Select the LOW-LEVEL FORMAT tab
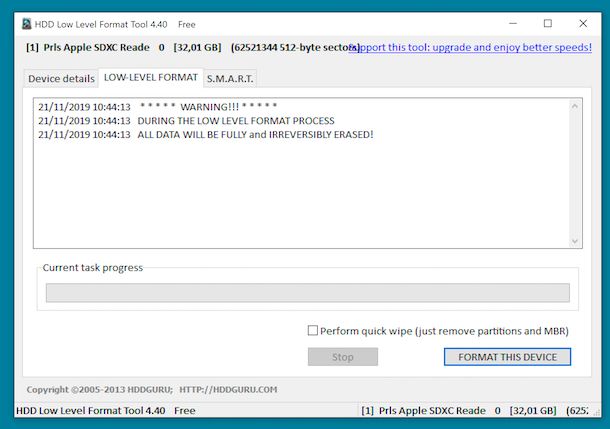Viewport: 610px width, 429px height. (151, 77)
